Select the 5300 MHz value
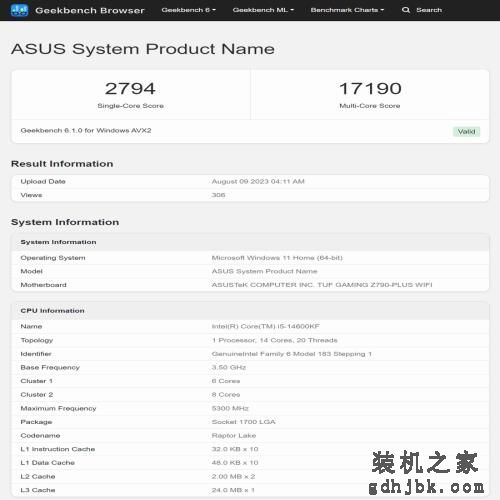 (x=230, y=408)
